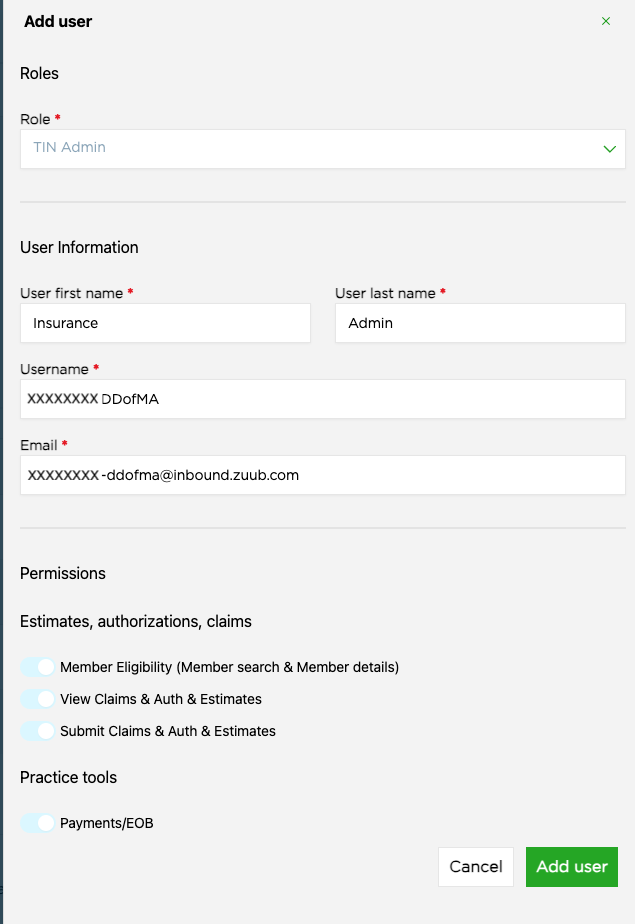Select the Username text field
Image resolution: width=635 pixels, height=924 pixels.
tap(322, 399)
